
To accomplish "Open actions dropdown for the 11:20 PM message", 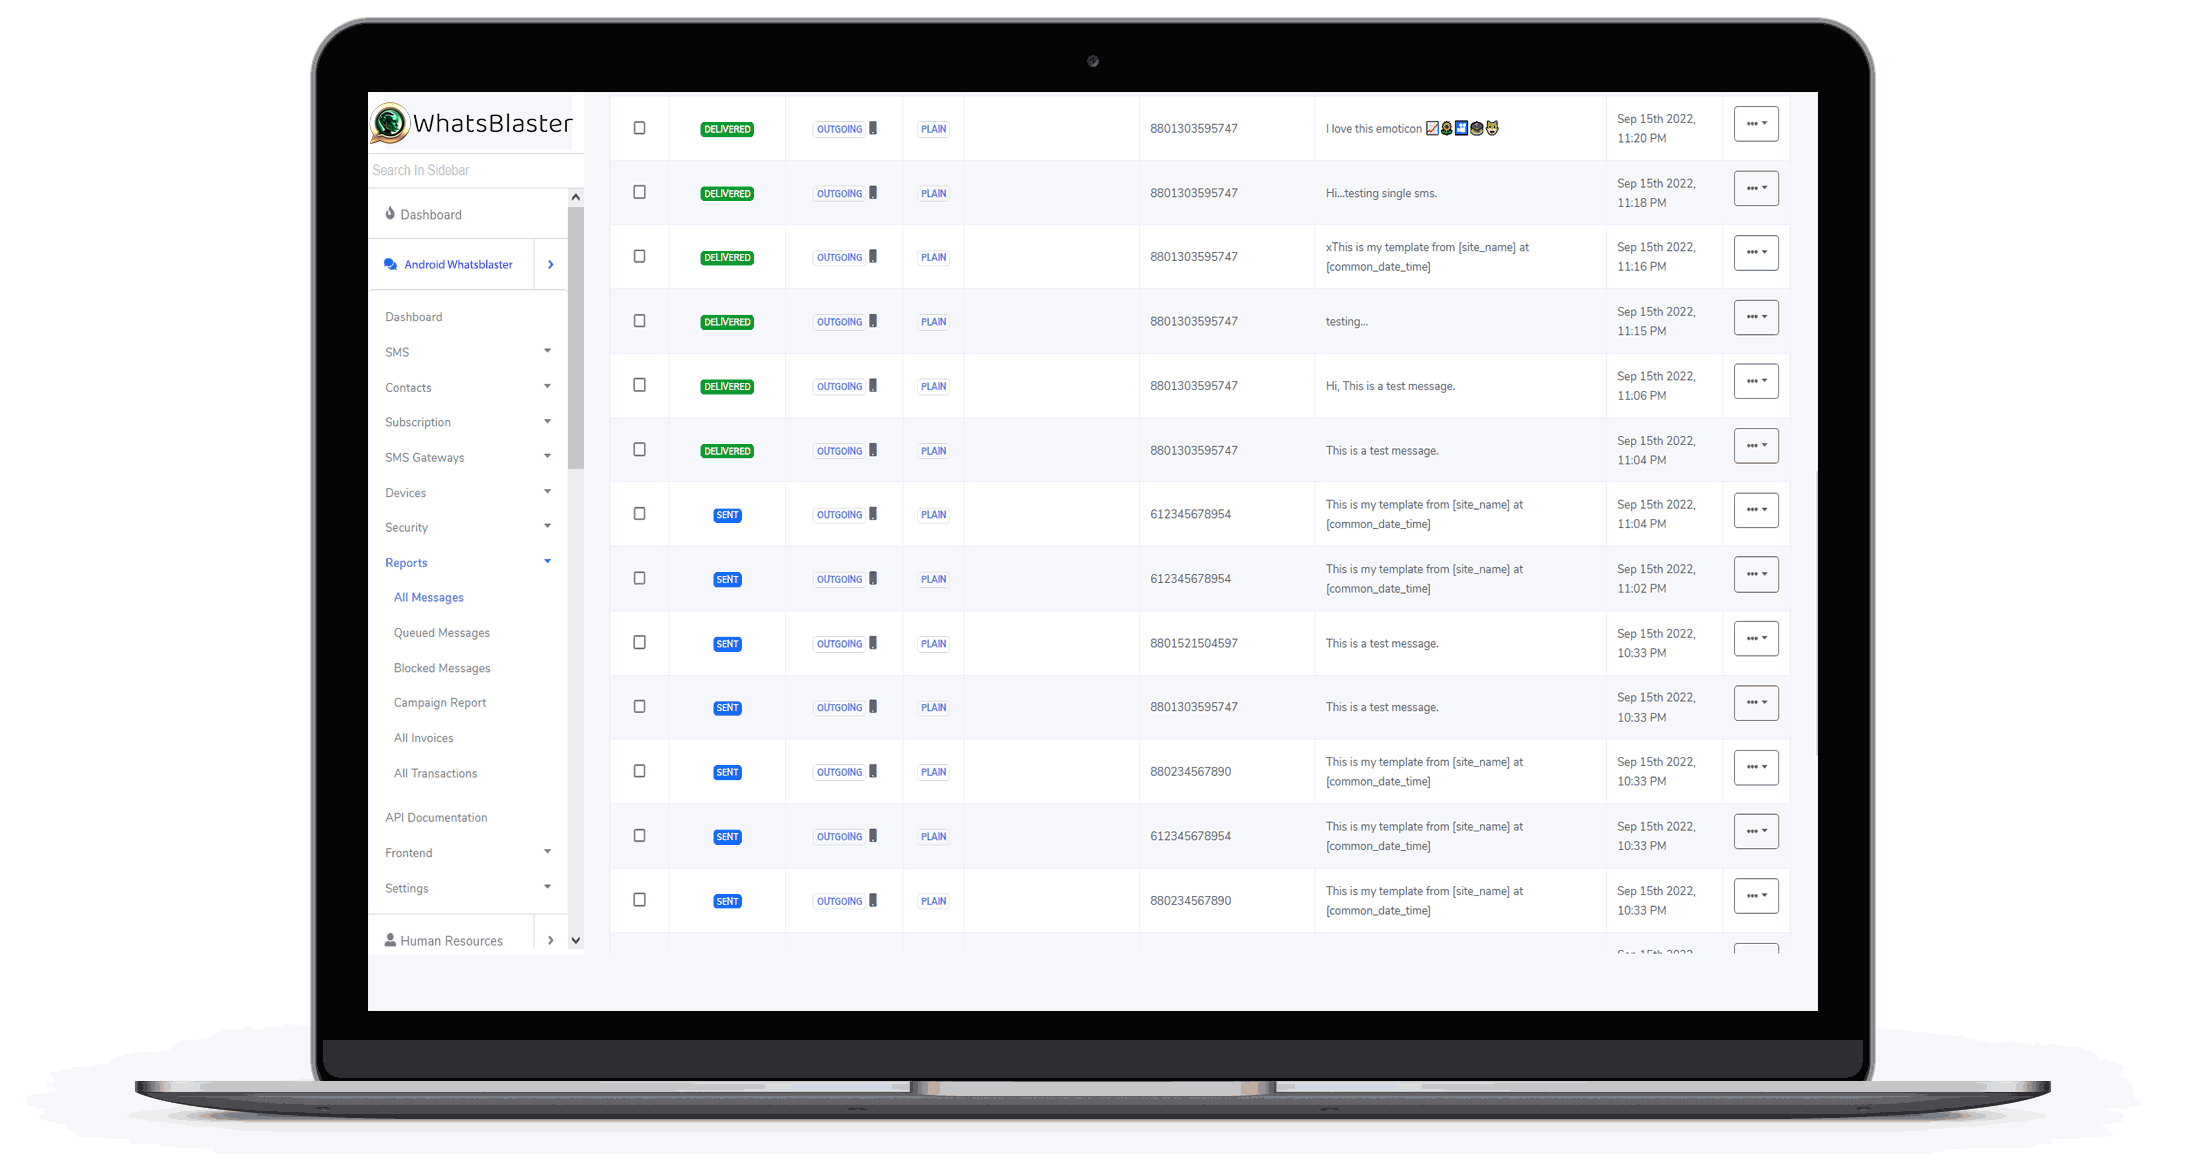I will [1755, 124].
